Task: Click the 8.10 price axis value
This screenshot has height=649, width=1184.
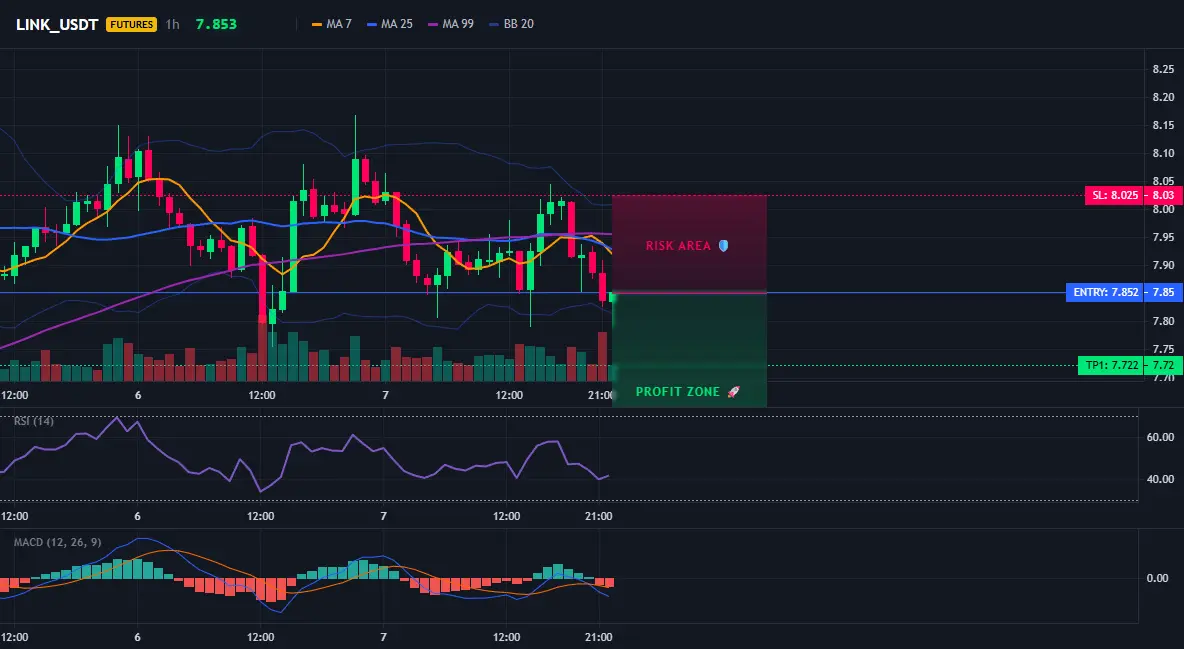Action: [x=1163, y=153]
